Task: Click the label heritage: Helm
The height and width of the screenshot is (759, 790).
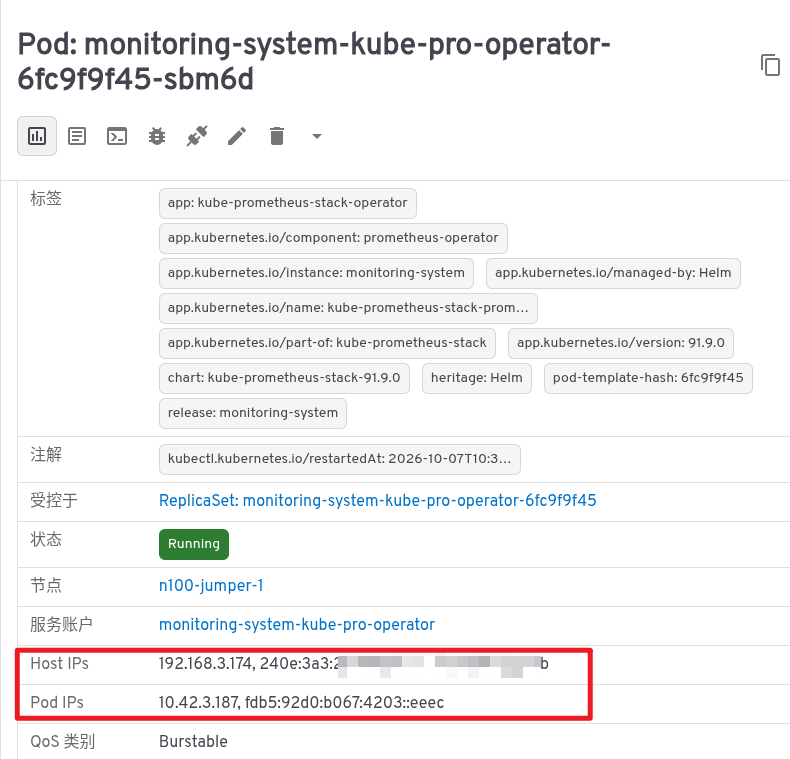Action: click(477, 378)
